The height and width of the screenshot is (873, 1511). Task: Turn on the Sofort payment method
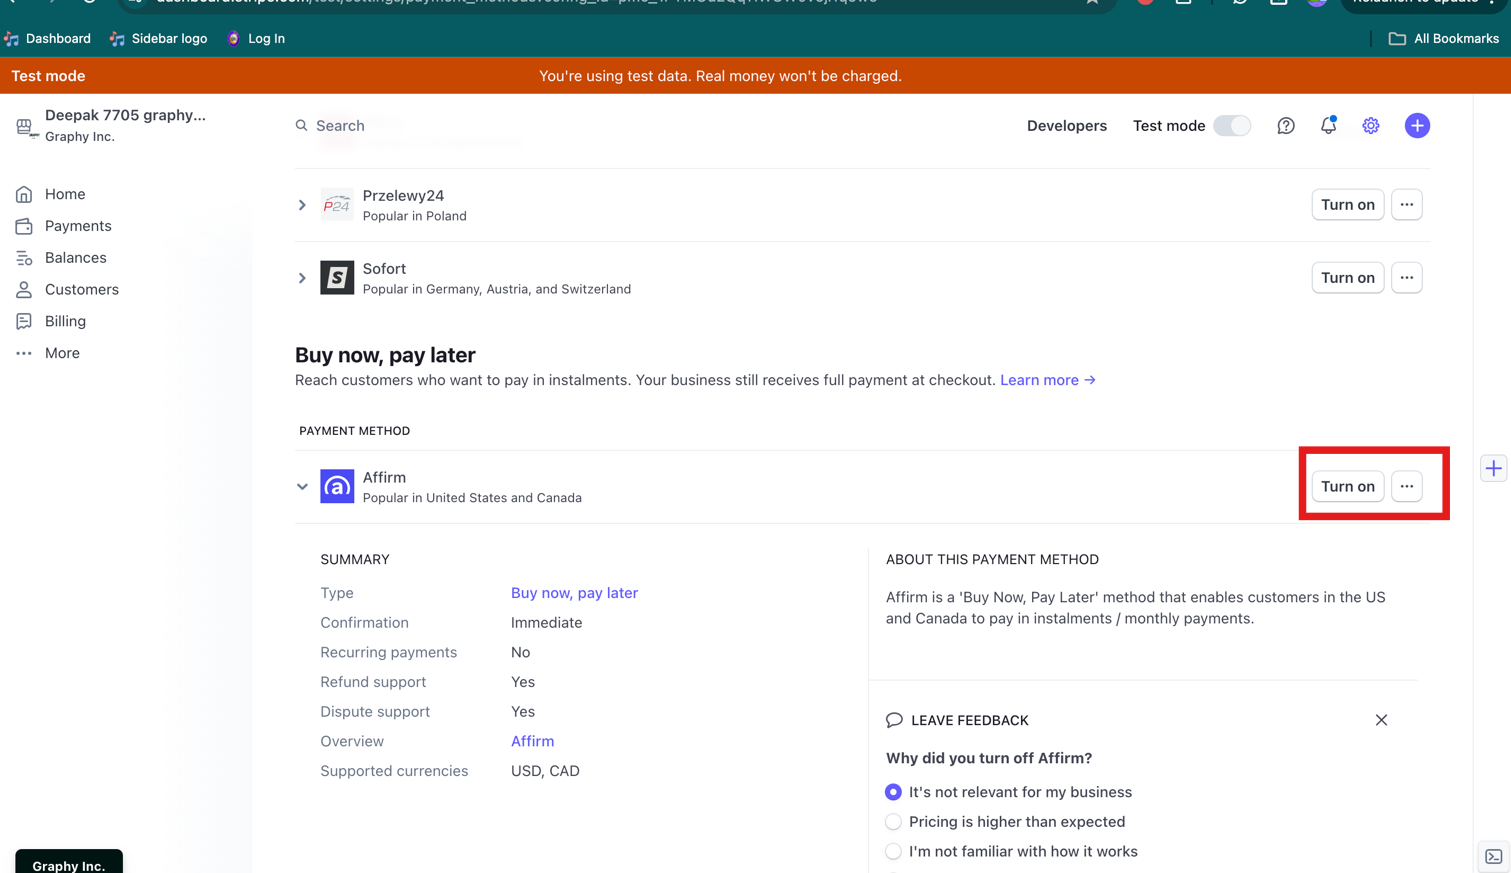[1347, 278]
